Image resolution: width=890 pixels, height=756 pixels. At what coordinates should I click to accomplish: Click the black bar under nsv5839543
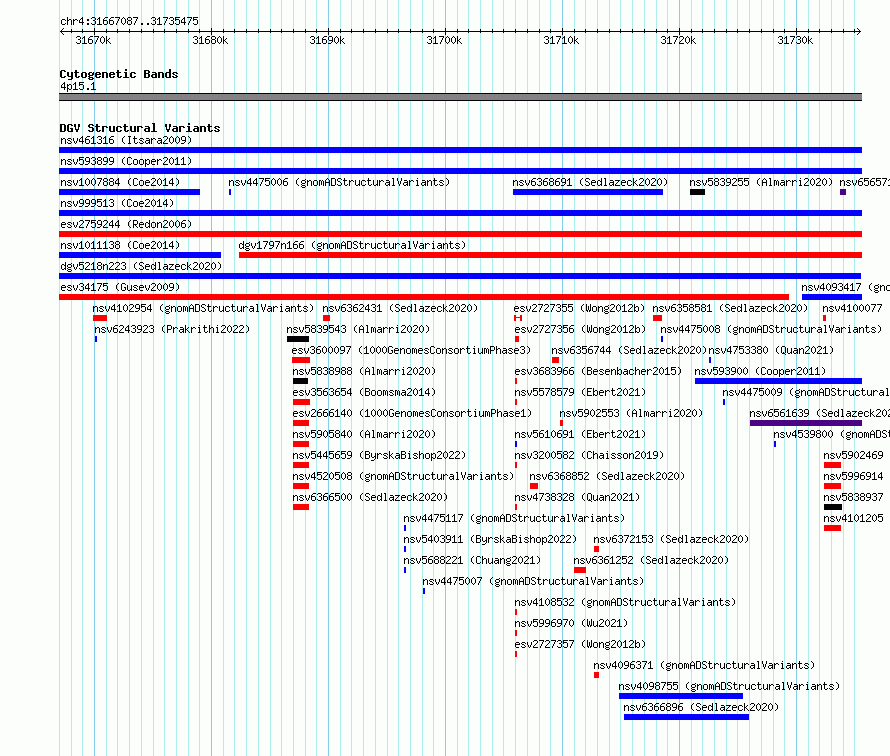pos(298,339)
